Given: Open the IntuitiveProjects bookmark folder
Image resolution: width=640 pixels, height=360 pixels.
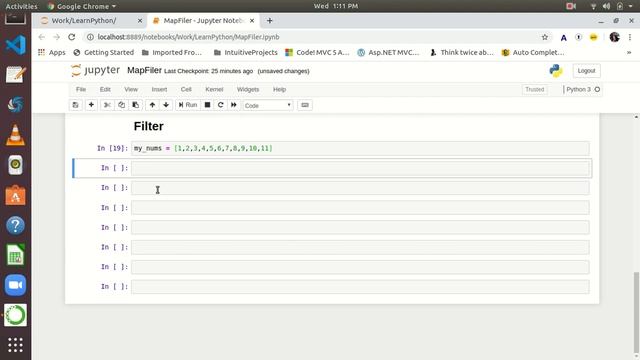Looking at the screenshot, I should (245, 52).
